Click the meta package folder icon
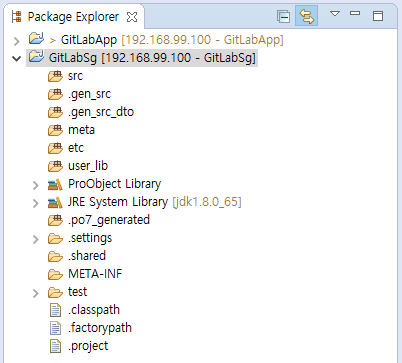The image size is (402, 363). click(55, 130)
